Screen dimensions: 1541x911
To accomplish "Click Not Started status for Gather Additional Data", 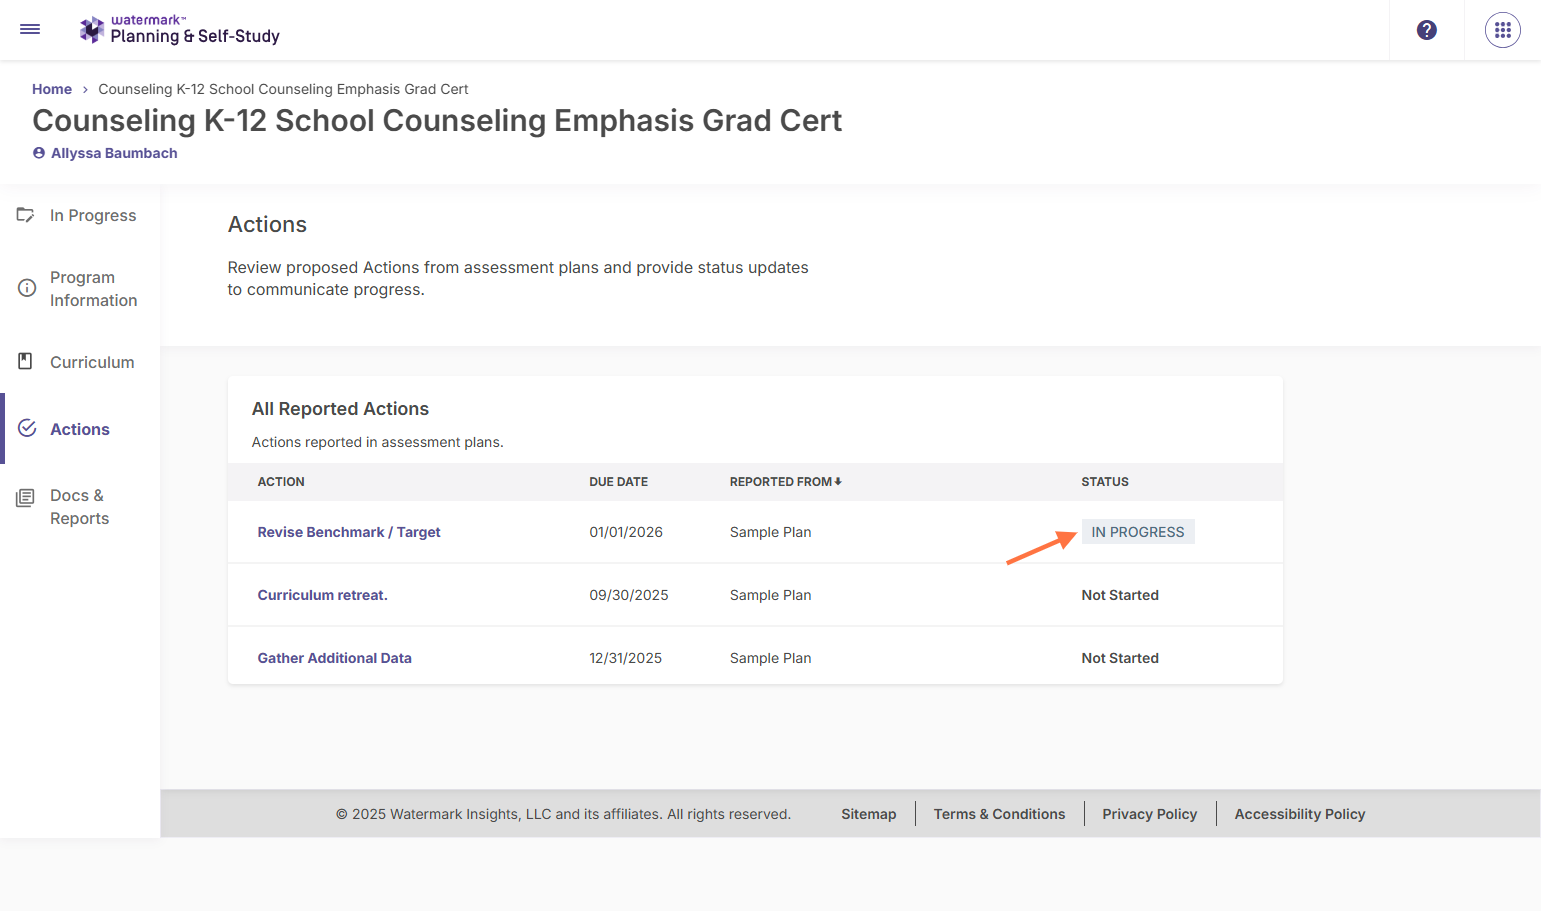I will click(x=1120, y=658).
